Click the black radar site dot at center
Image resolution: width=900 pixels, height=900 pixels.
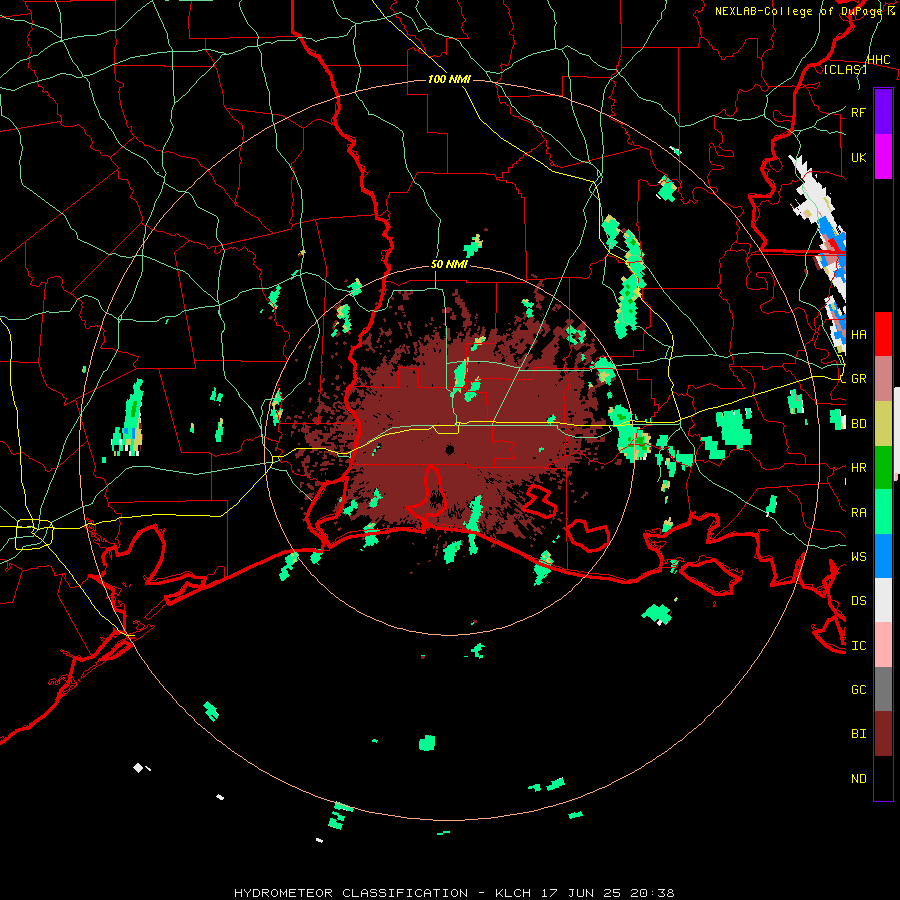tap(449, 449)
